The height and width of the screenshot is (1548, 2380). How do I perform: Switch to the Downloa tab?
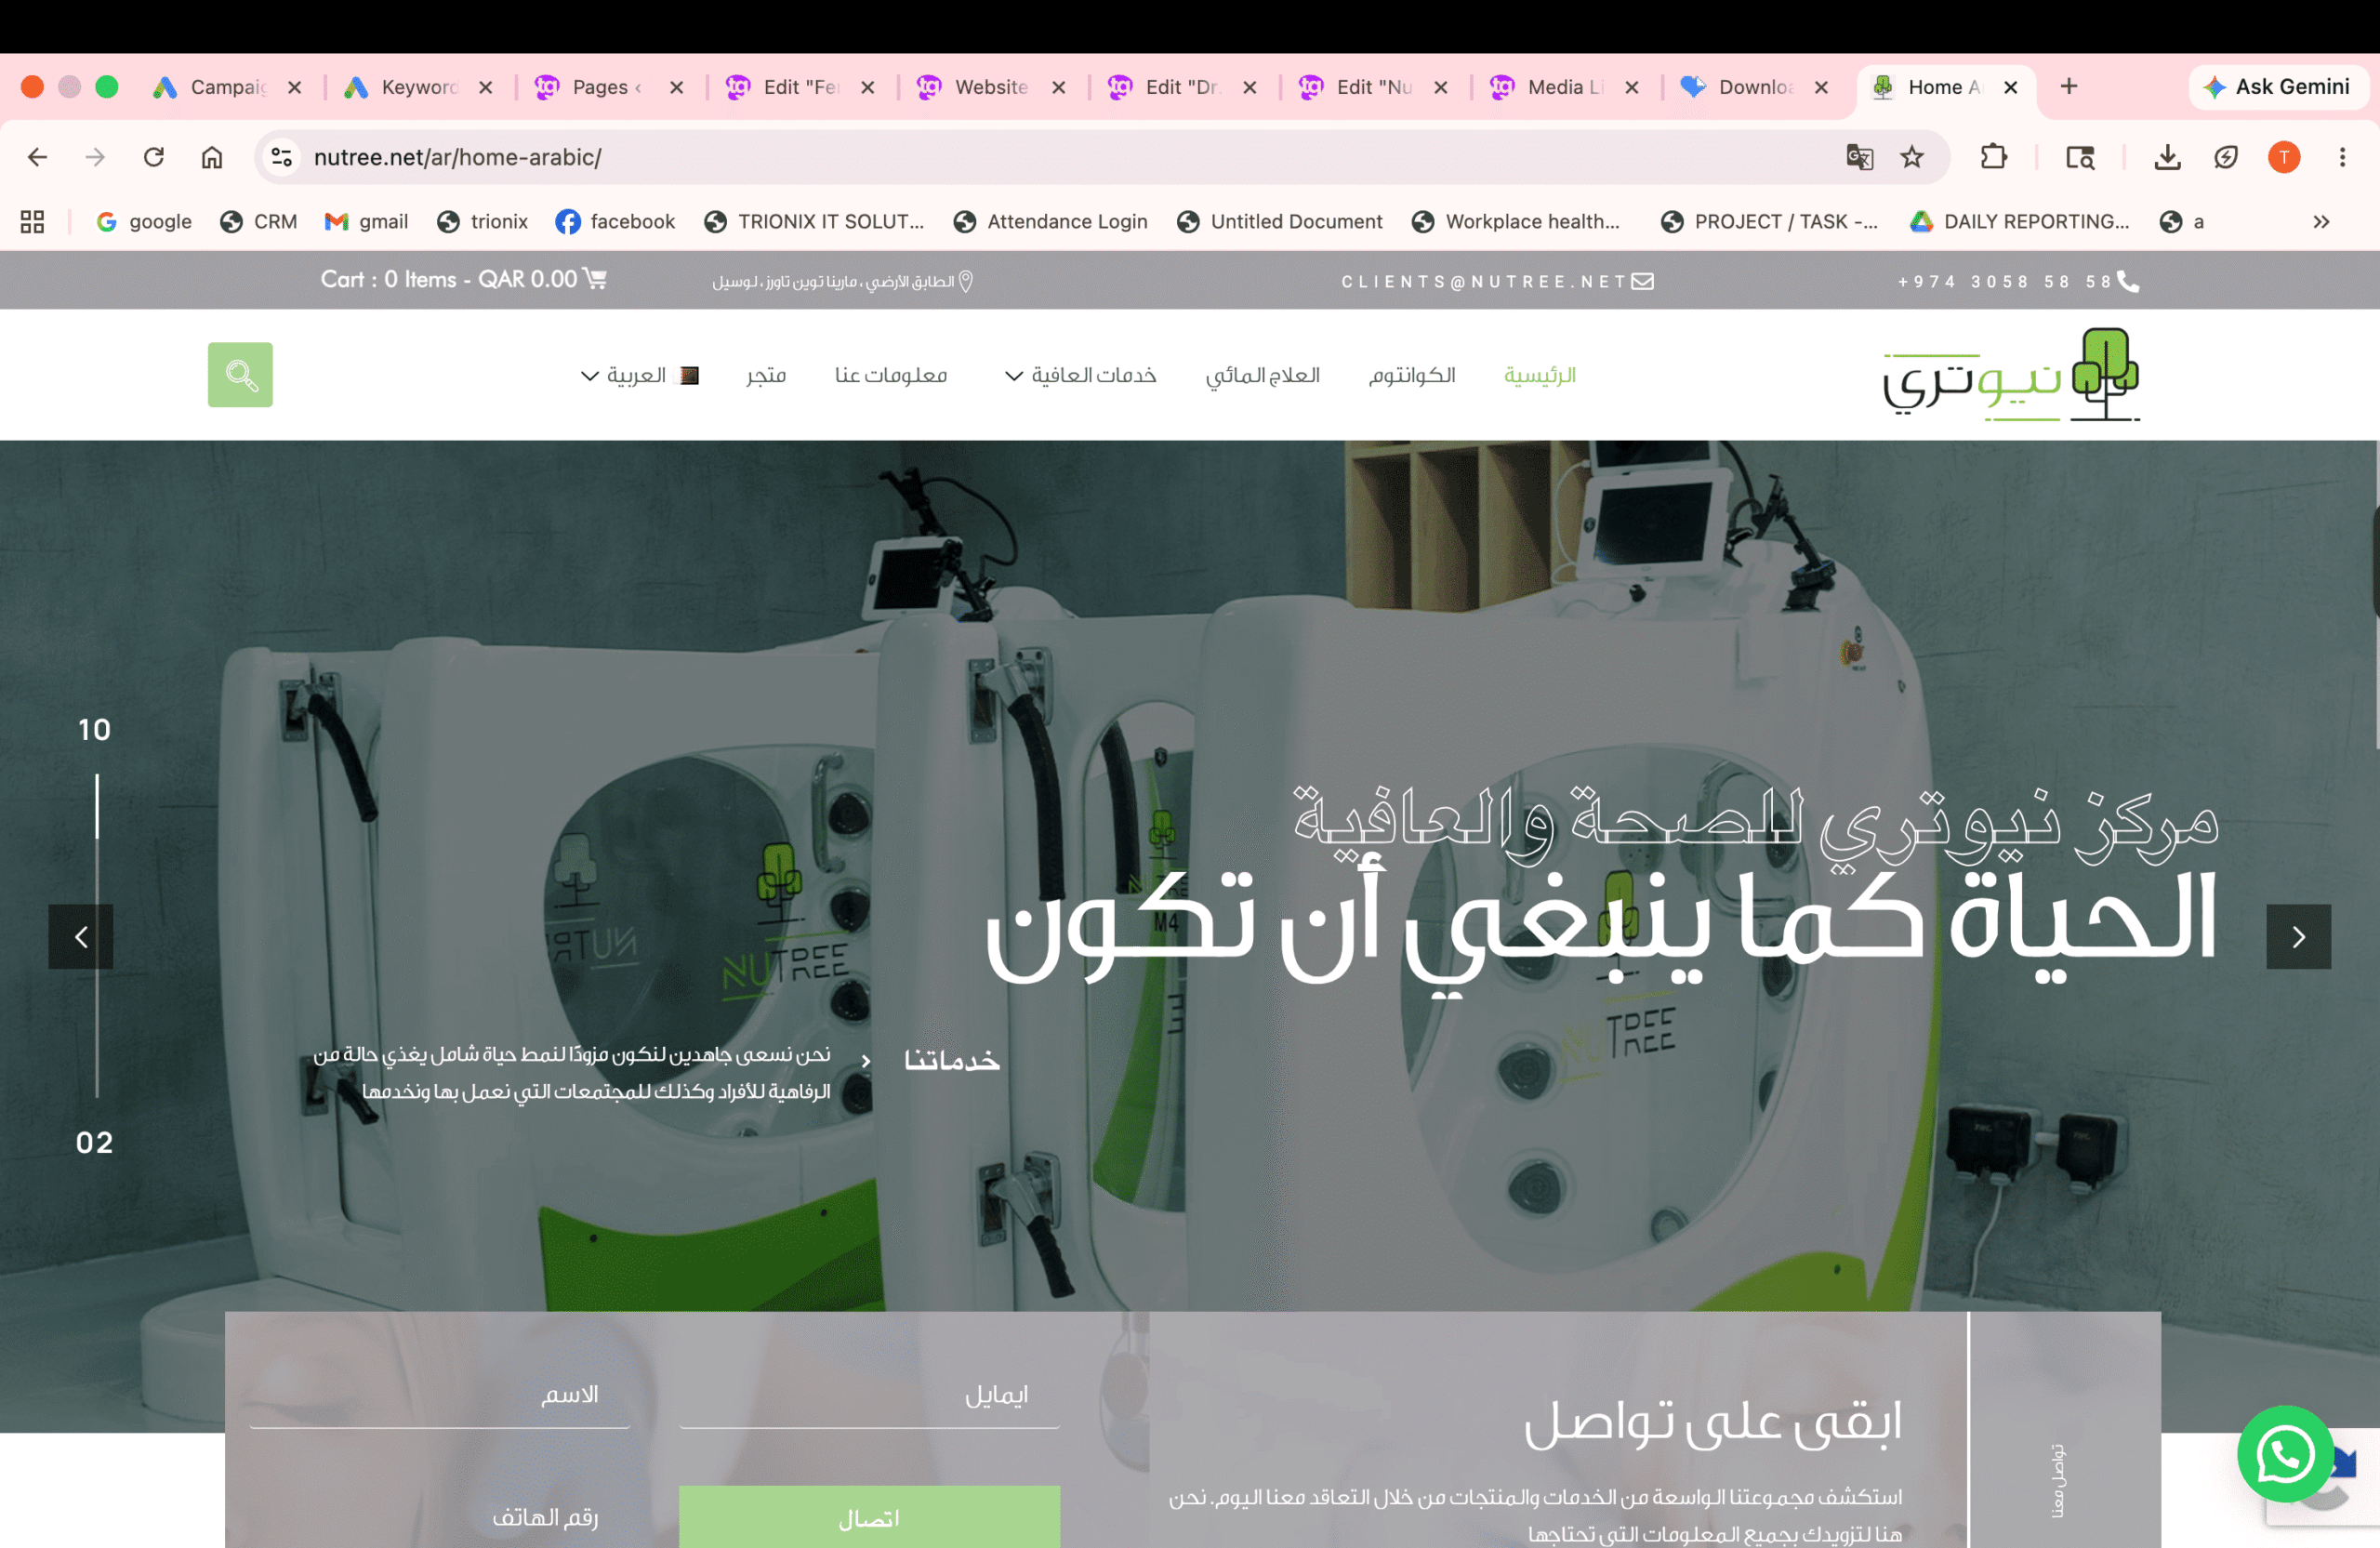[1756, 87]
